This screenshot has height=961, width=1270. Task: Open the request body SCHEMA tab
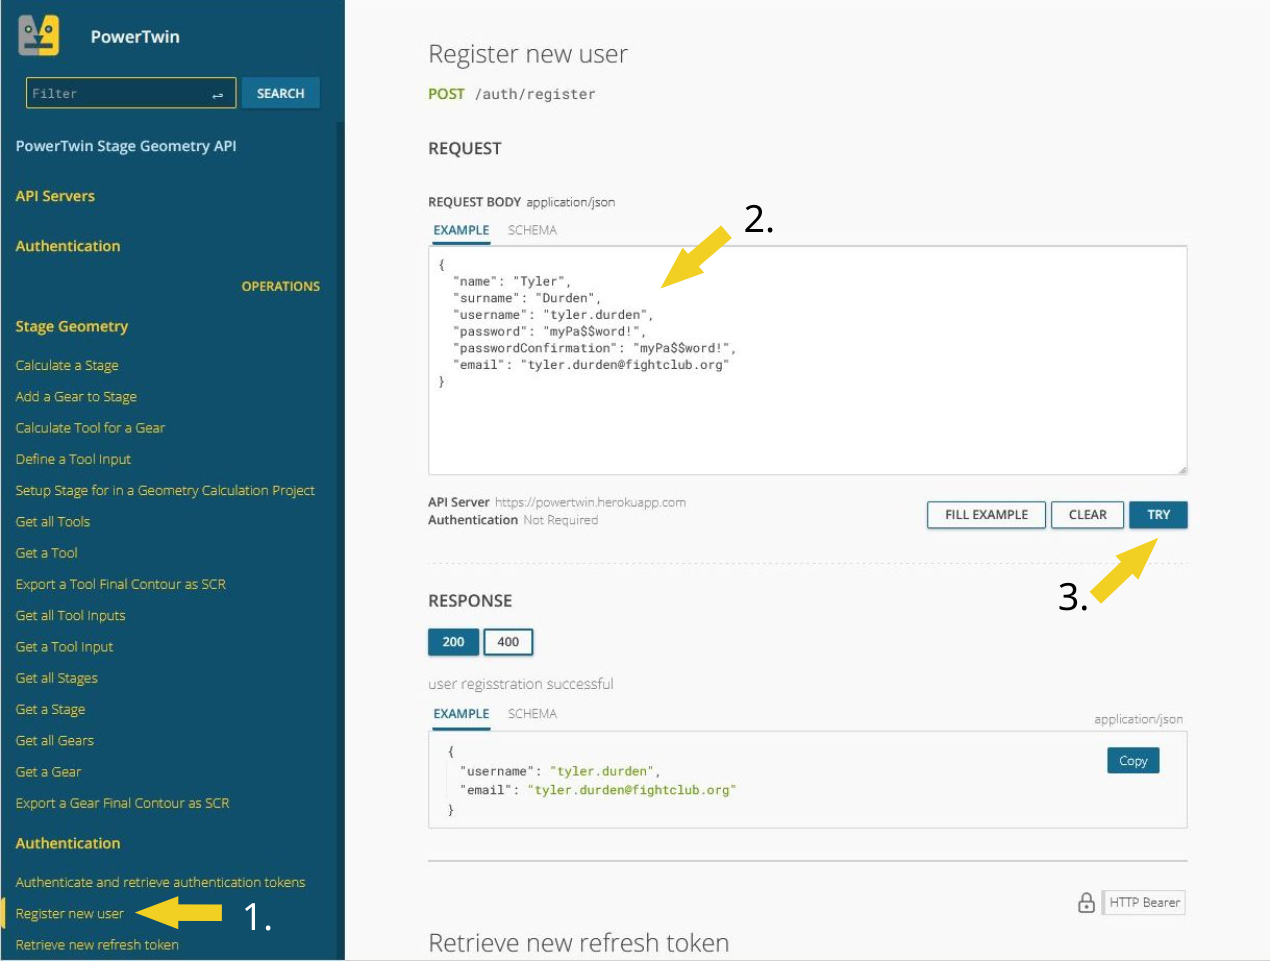[532, 230]
